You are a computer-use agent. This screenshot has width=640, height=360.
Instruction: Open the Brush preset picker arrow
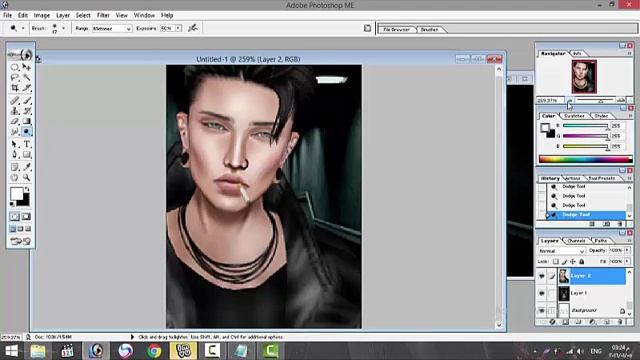coord(63,28)
